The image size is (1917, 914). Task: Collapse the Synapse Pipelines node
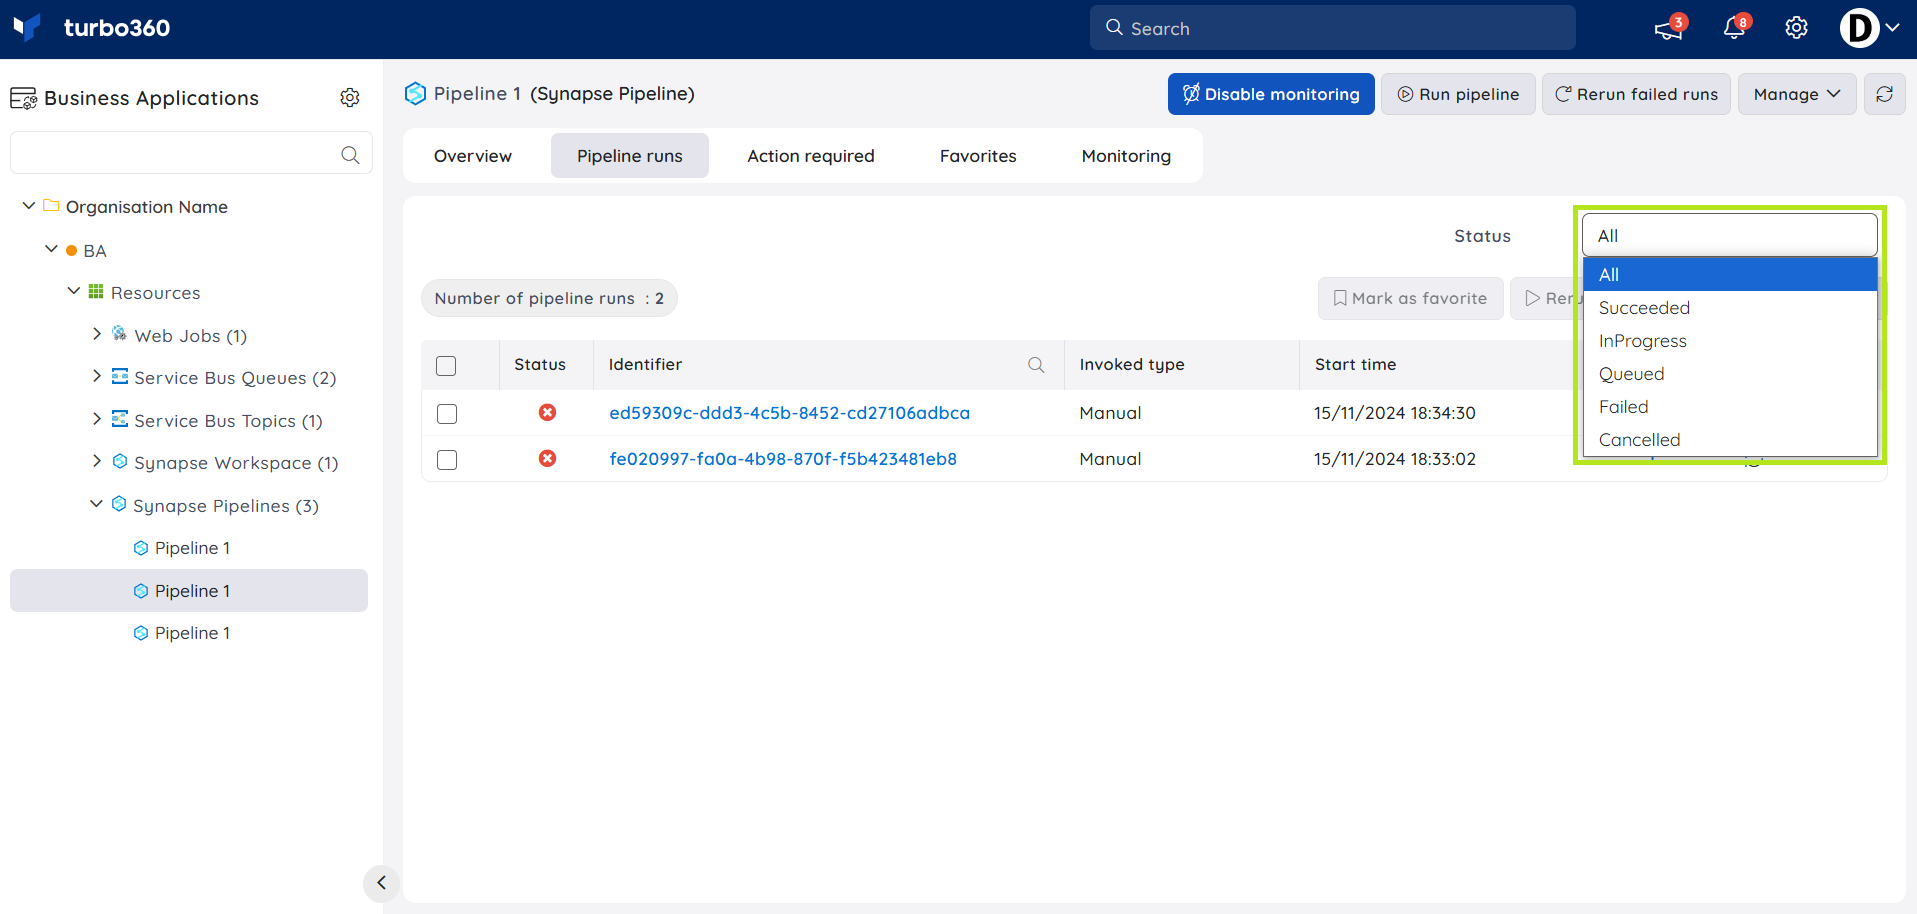pyautogui.click(x=96, y=504)
